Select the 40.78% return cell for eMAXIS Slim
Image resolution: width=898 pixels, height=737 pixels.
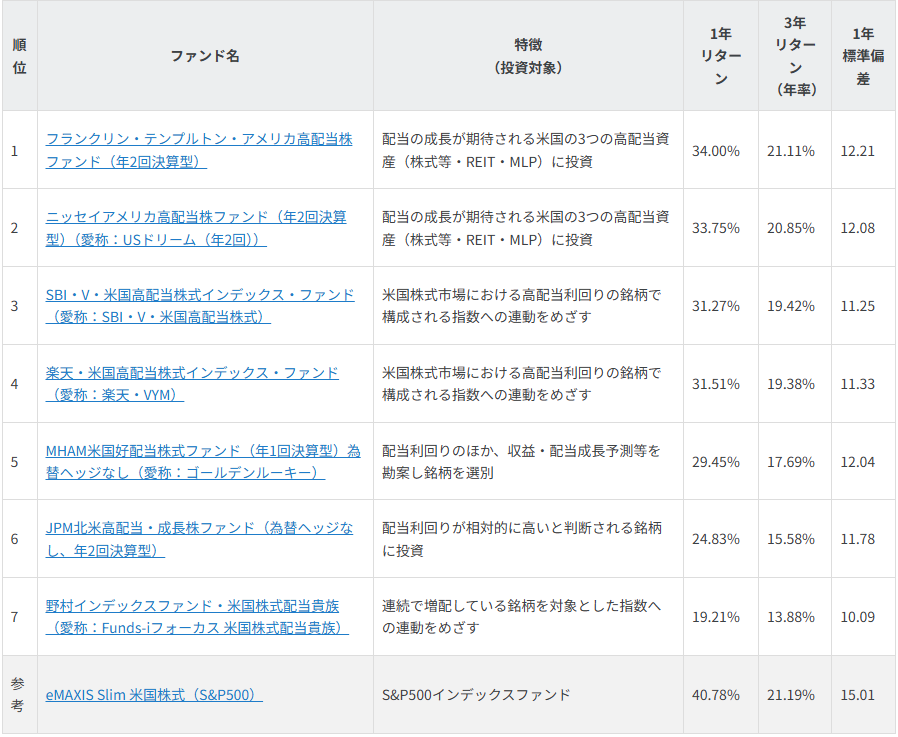point(716,695)
